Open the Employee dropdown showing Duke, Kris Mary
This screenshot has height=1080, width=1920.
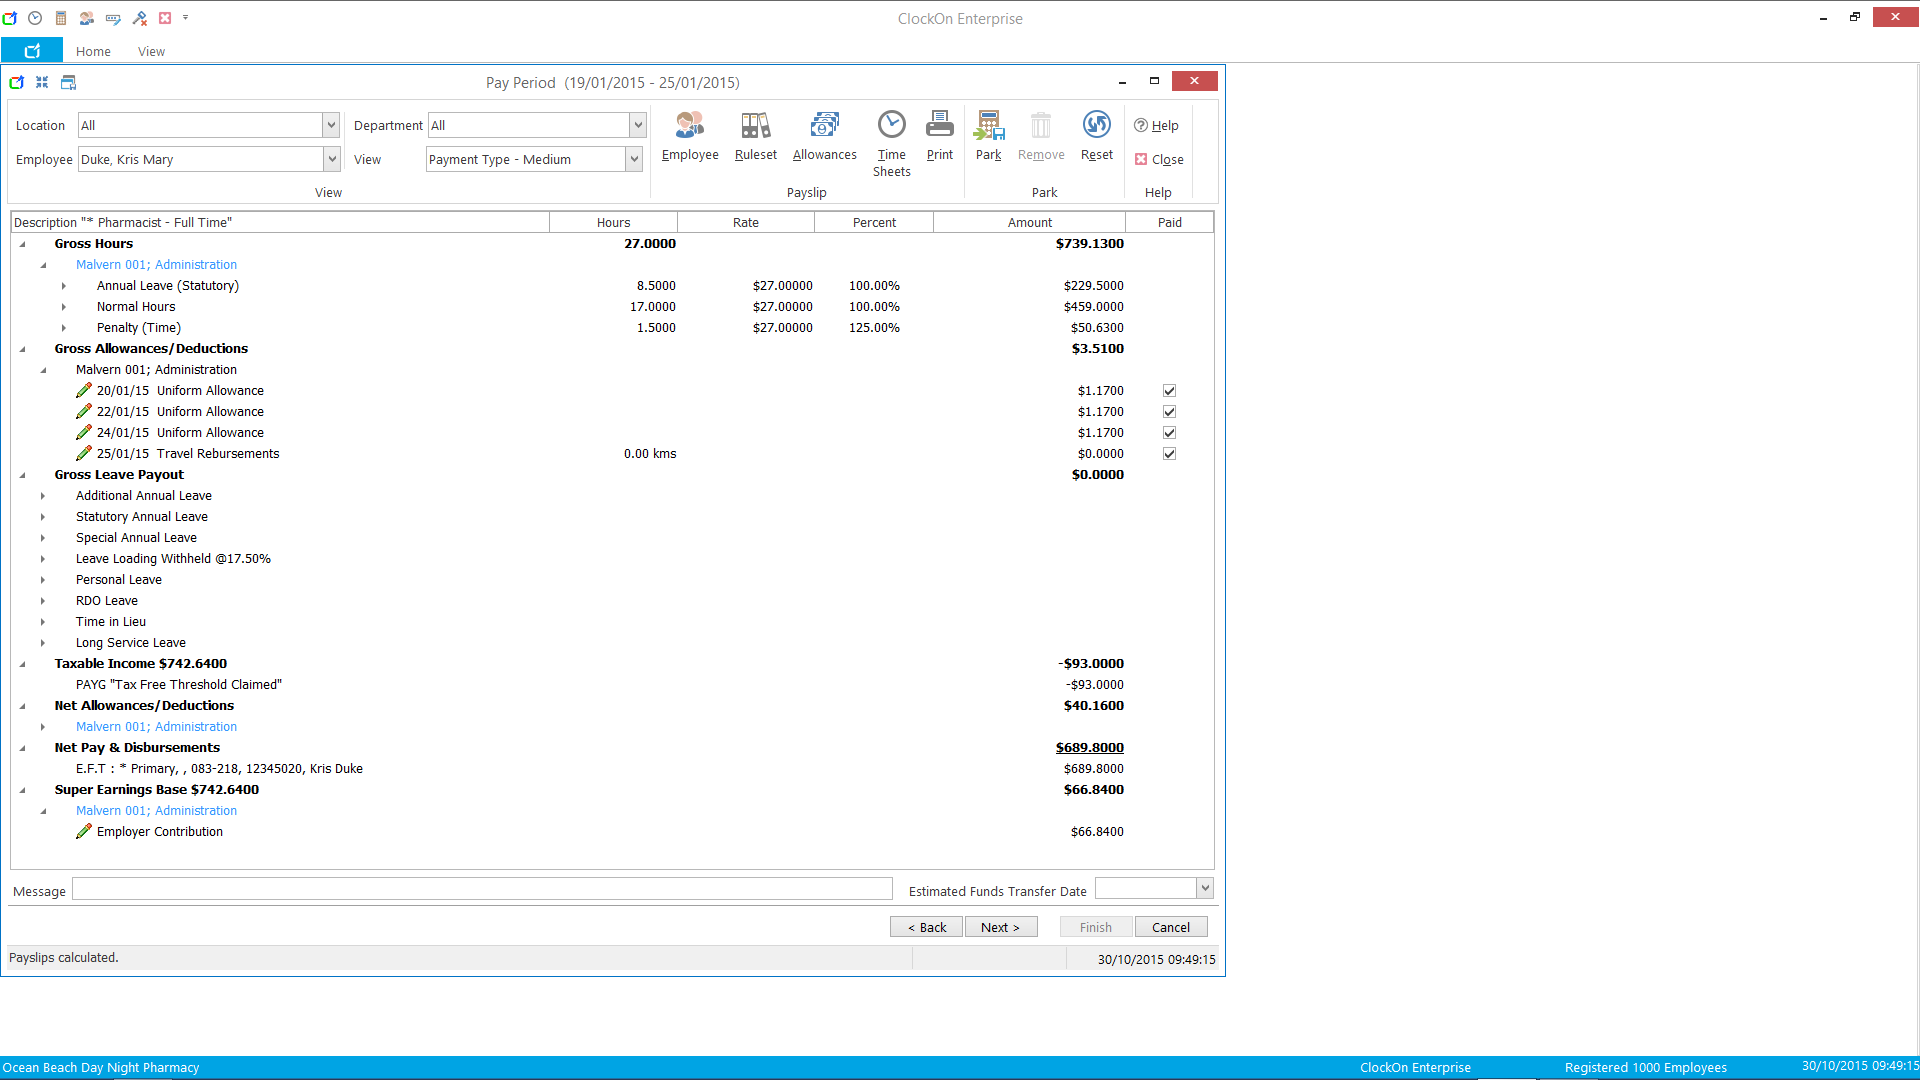[x=331, y=159]
